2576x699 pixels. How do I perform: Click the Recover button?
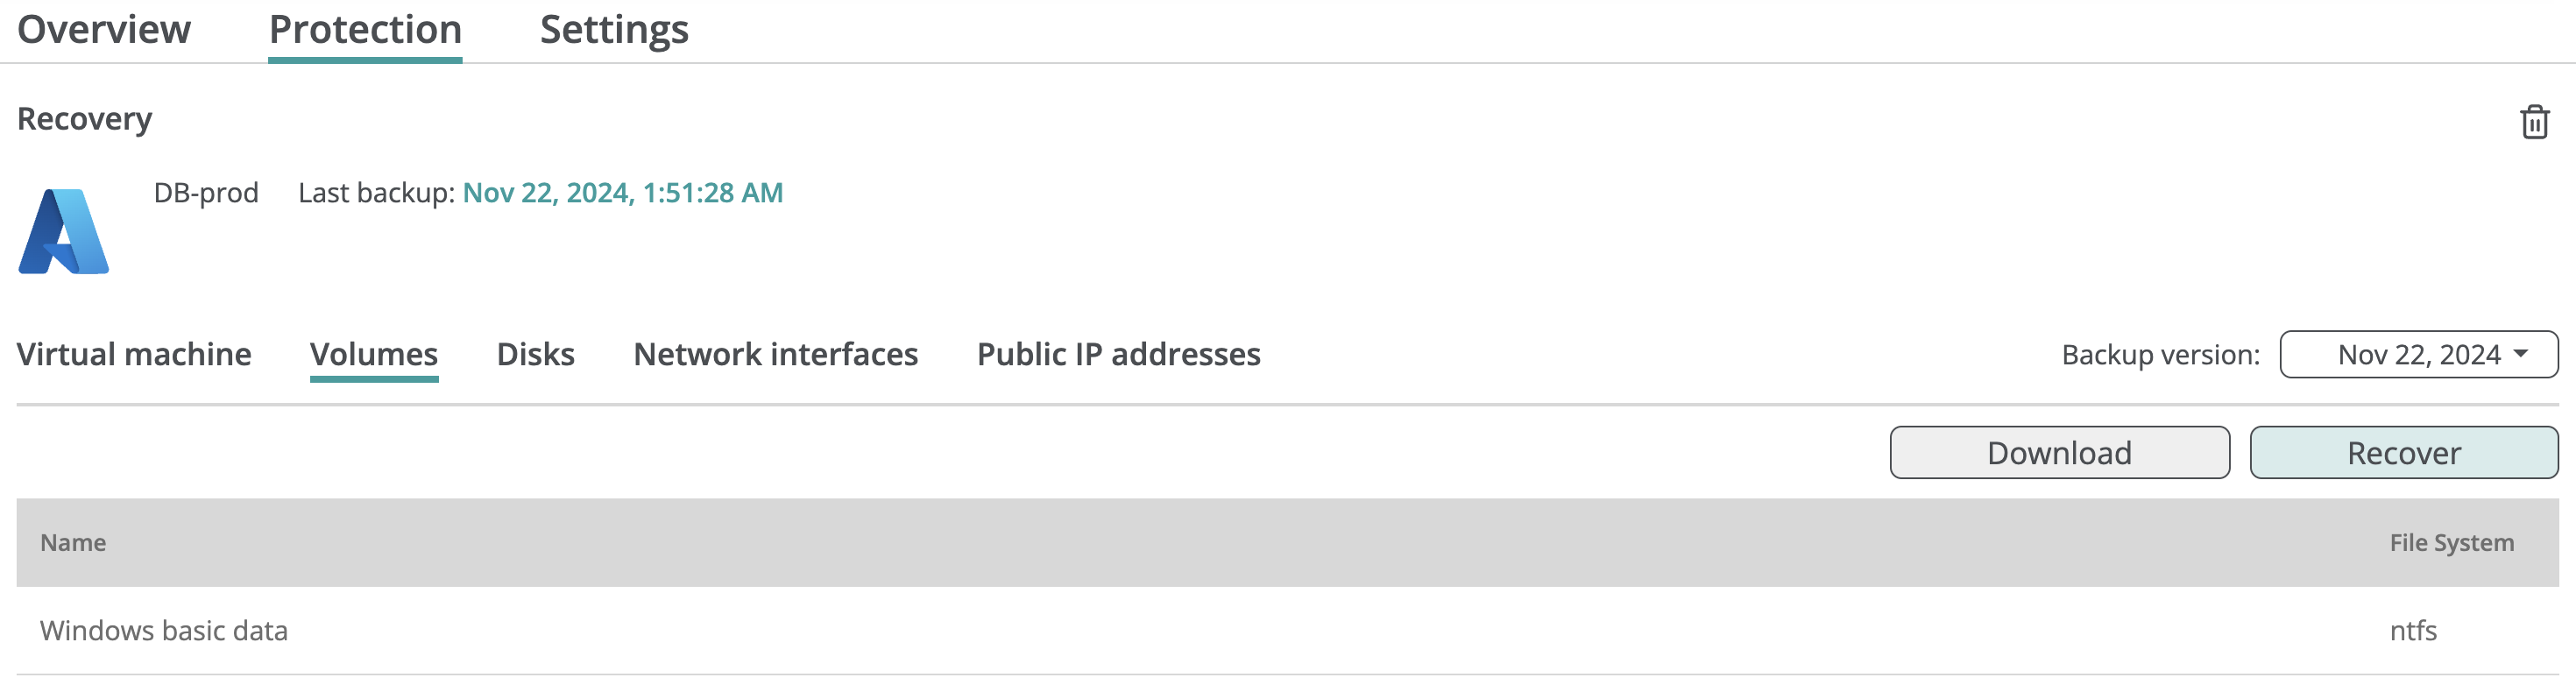tap(2404, 453)
